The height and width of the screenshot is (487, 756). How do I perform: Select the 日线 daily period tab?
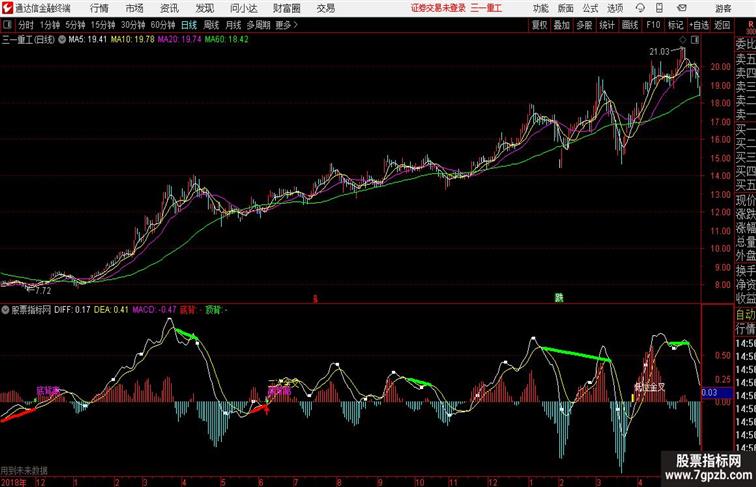189,25
